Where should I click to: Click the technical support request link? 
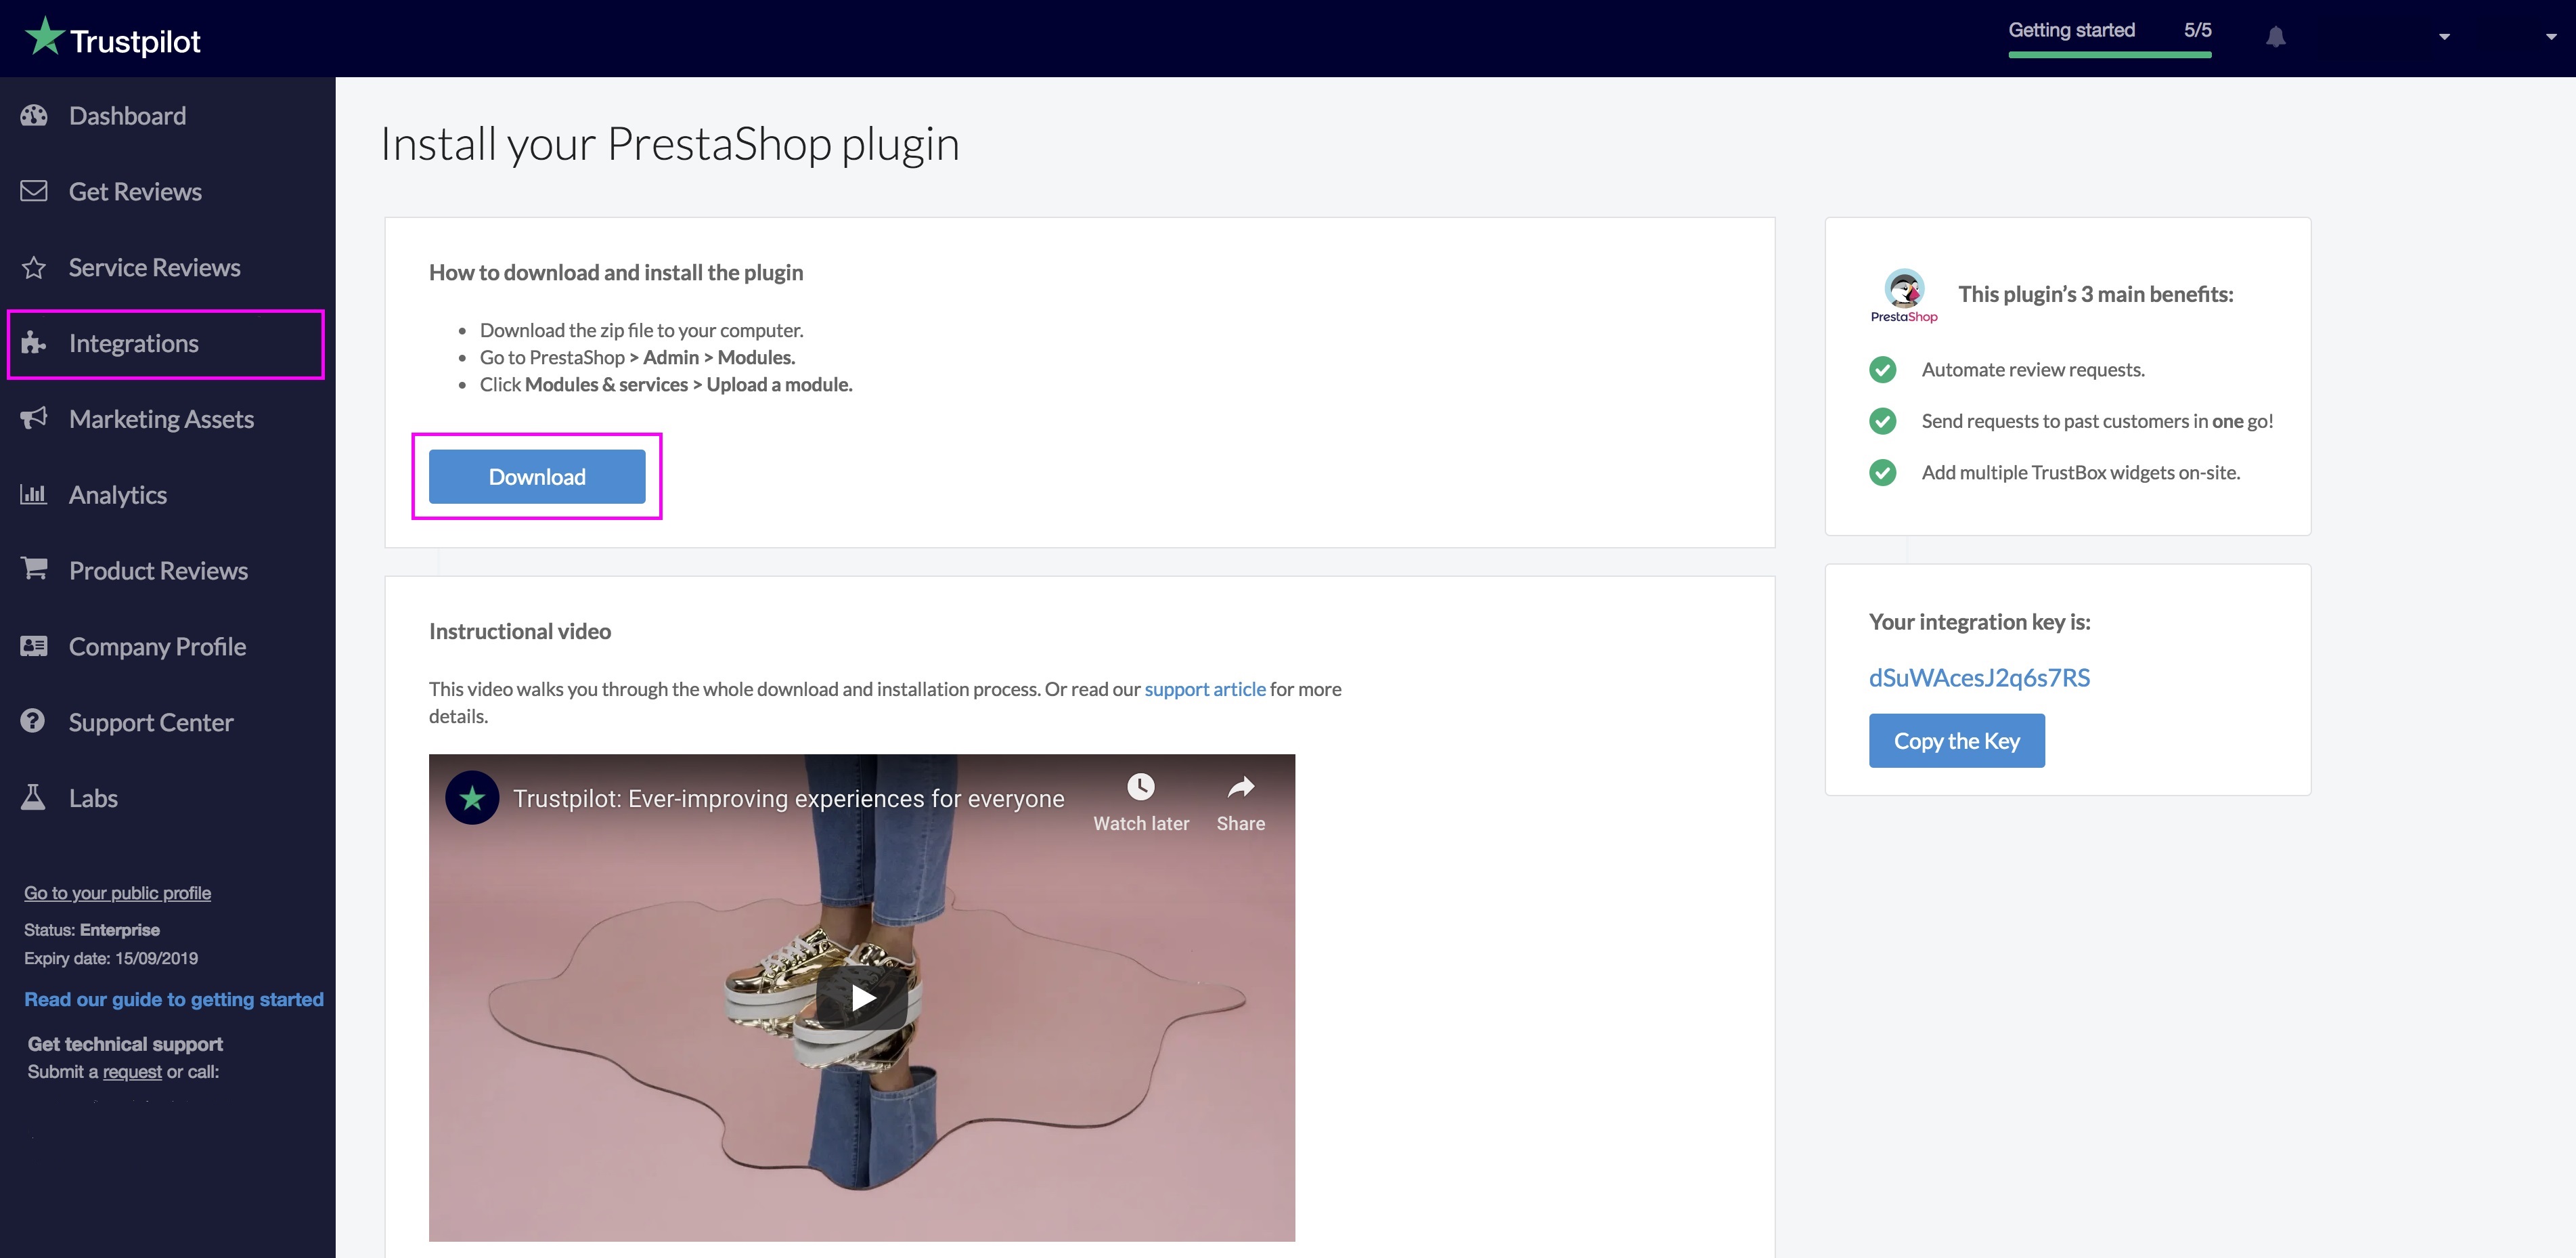tap(132, 1072)
